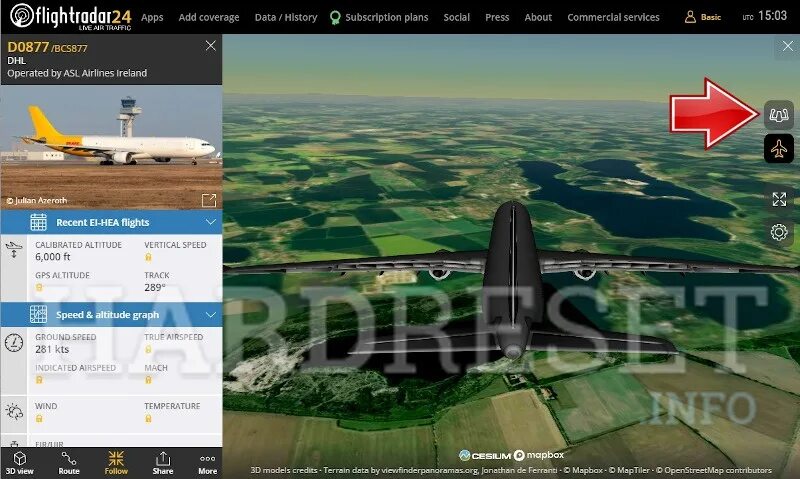Click the Flightradar24 logo
800x479 pixels.
tap(71, 16)
